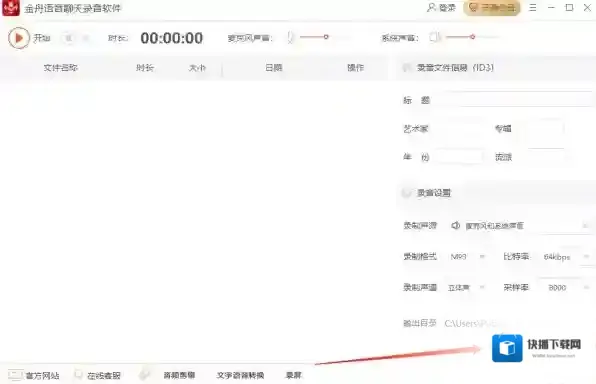Open the 比特率 64kbps dropdown
596x384 pixels.
(566, 257)
